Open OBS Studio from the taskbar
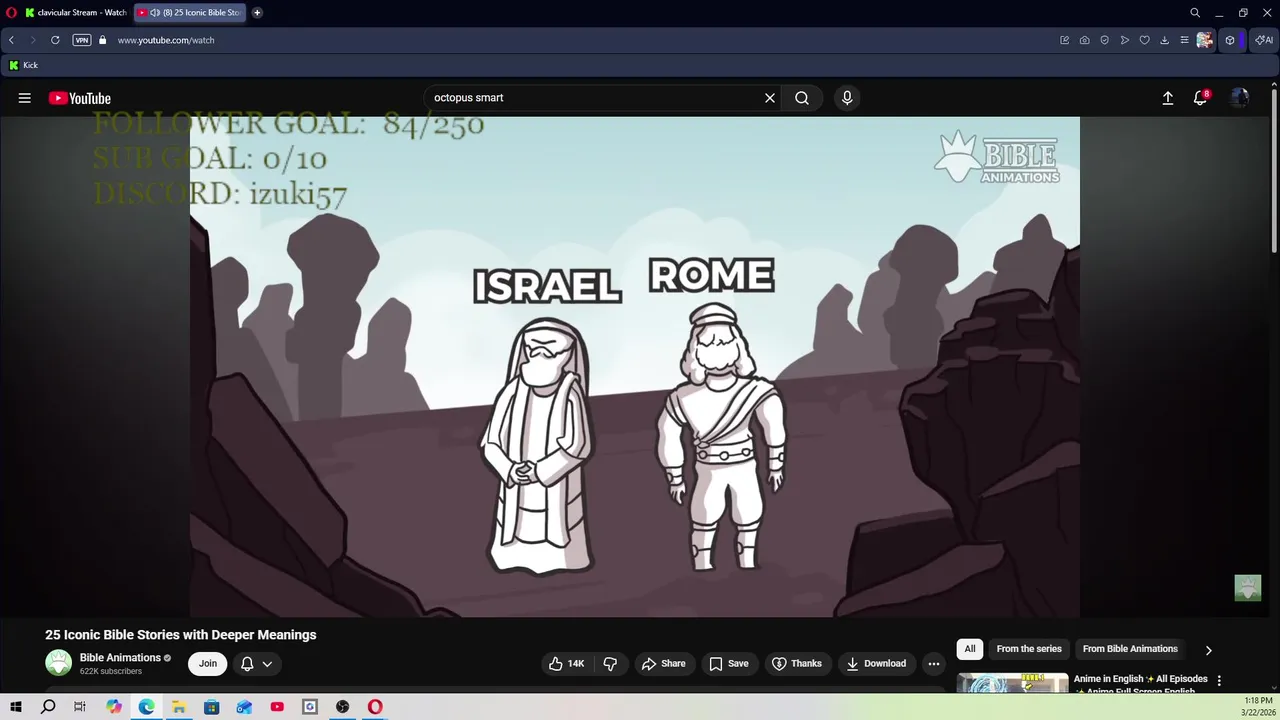 coord(343,707)
